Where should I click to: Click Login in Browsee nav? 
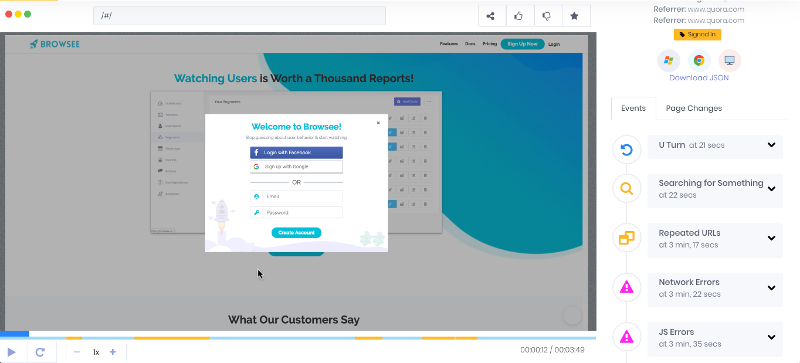(x=554, y=44)
